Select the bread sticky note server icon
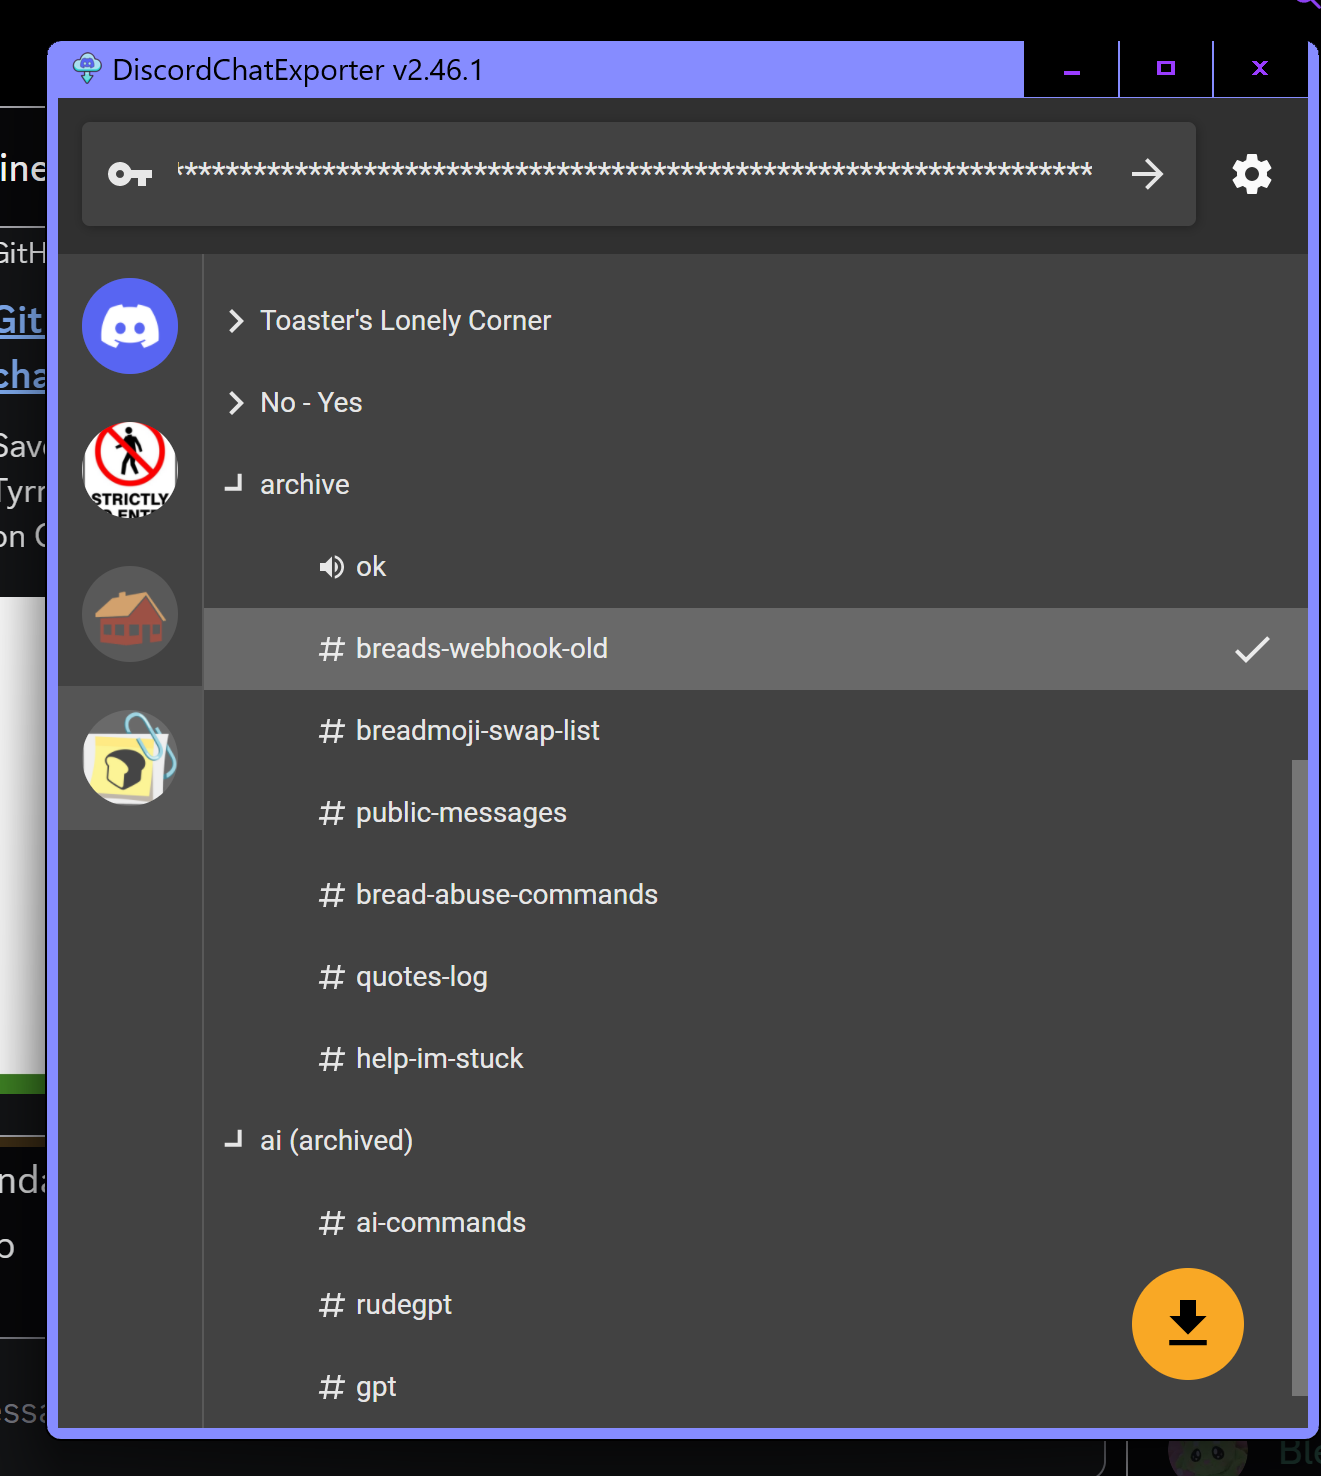The height and width of the screenshot is (1476, 1321). [130, 758]
